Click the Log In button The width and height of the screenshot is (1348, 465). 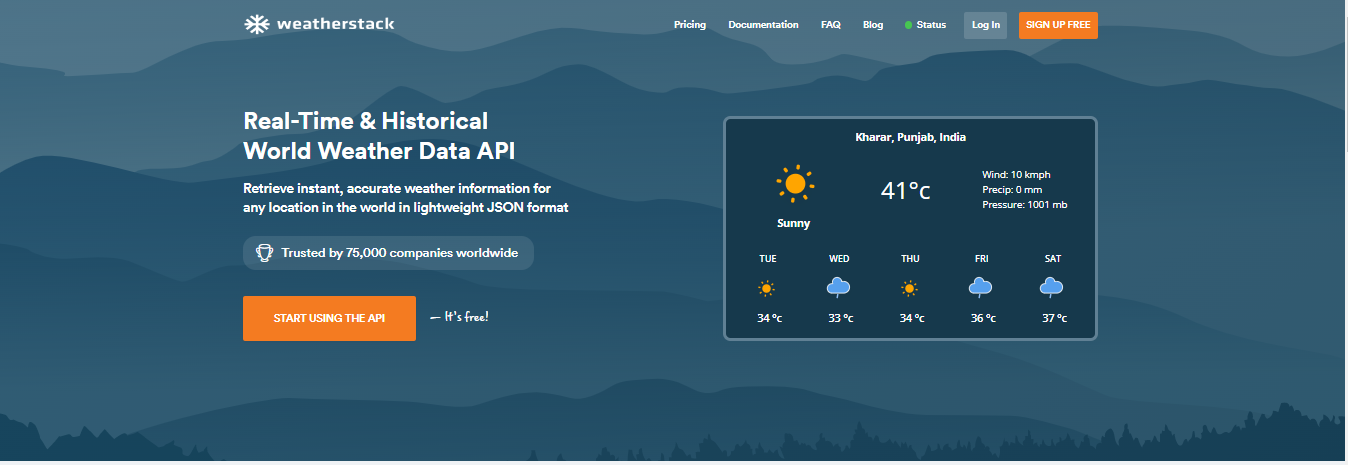pos(985,25)
